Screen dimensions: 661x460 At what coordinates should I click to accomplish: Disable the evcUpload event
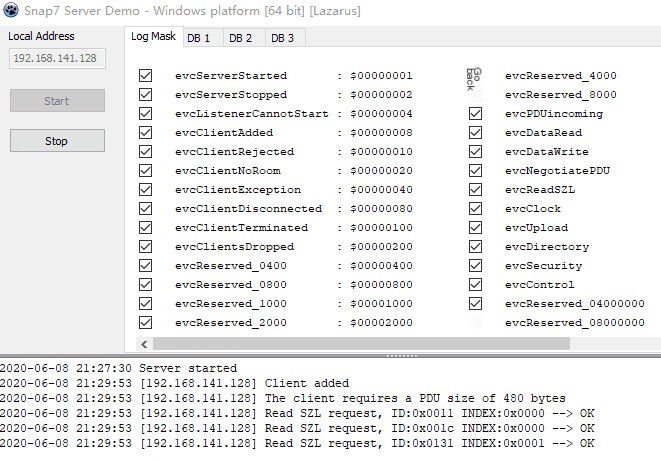(x=476, y=227)
